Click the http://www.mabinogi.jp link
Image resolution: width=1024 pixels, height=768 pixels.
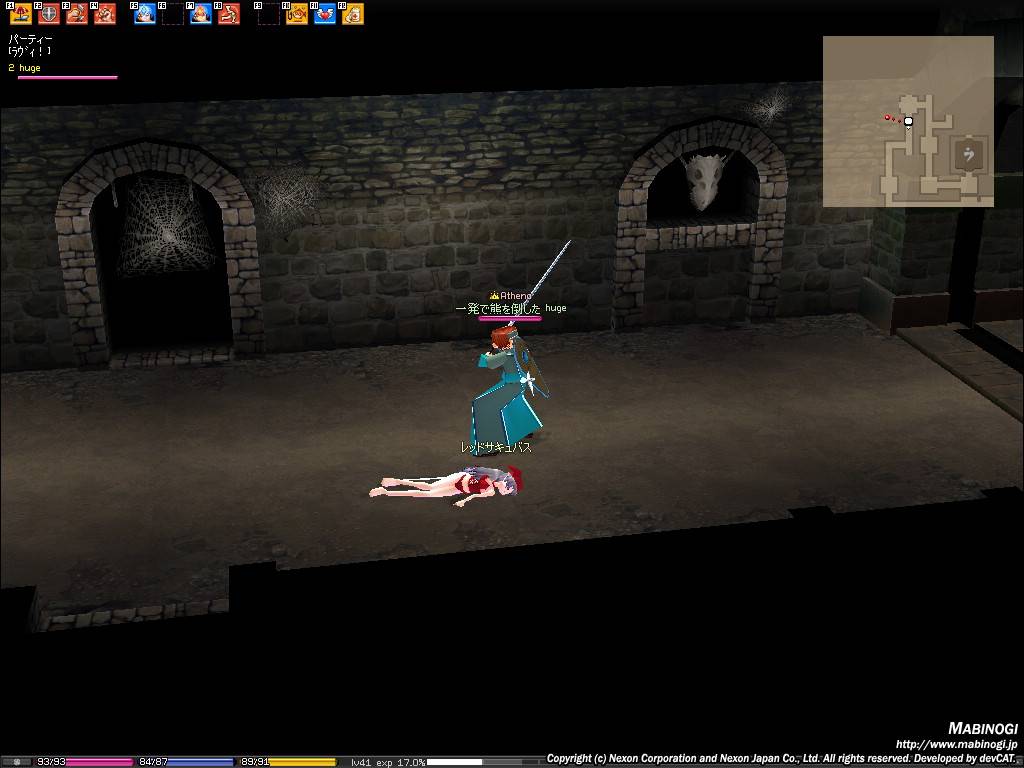tap(956, 744)
